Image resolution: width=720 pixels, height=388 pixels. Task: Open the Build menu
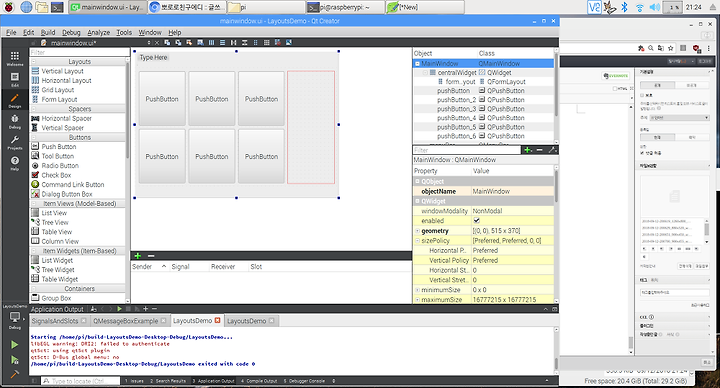(48, 32)
